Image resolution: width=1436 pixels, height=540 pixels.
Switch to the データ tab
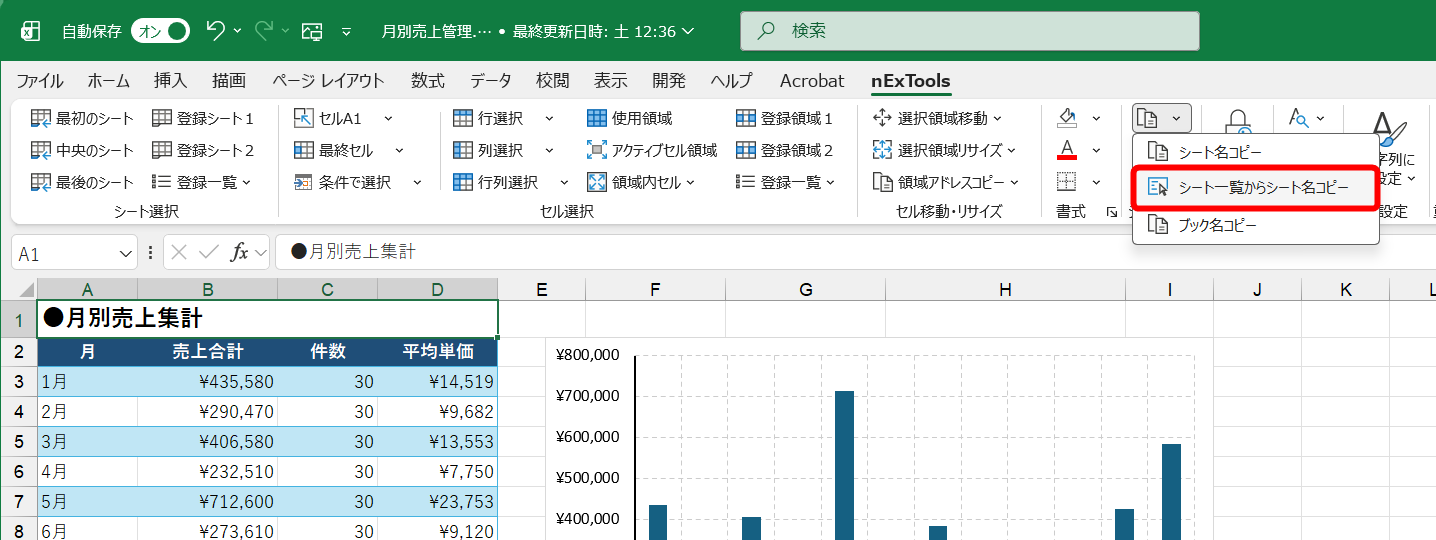point(491,81)
